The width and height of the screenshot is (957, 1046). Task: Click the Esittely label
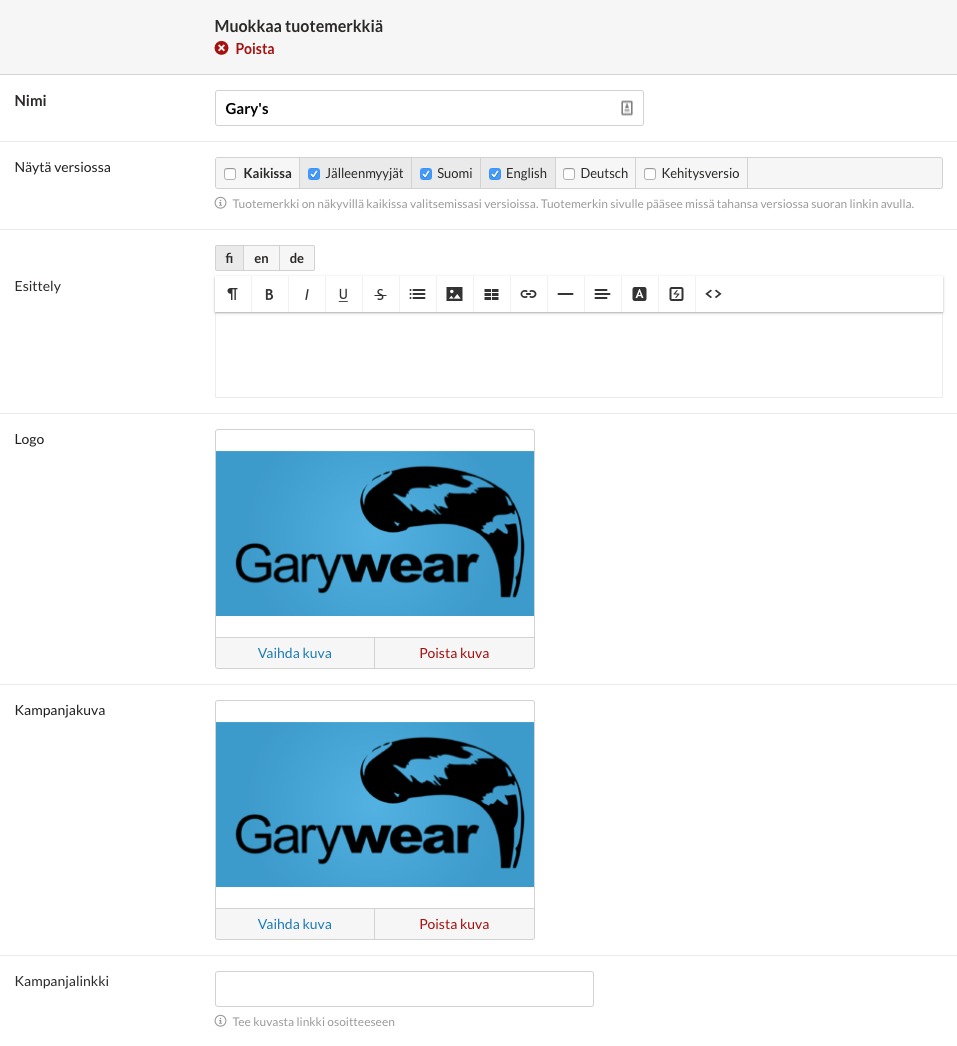tap(38, 286)
